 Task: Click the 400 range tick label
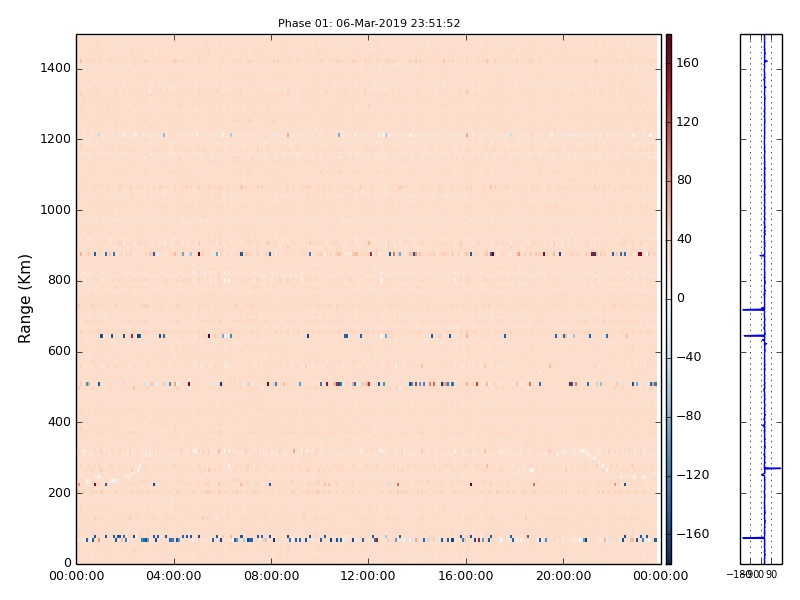pyautogui.click(x=59, y=422)
